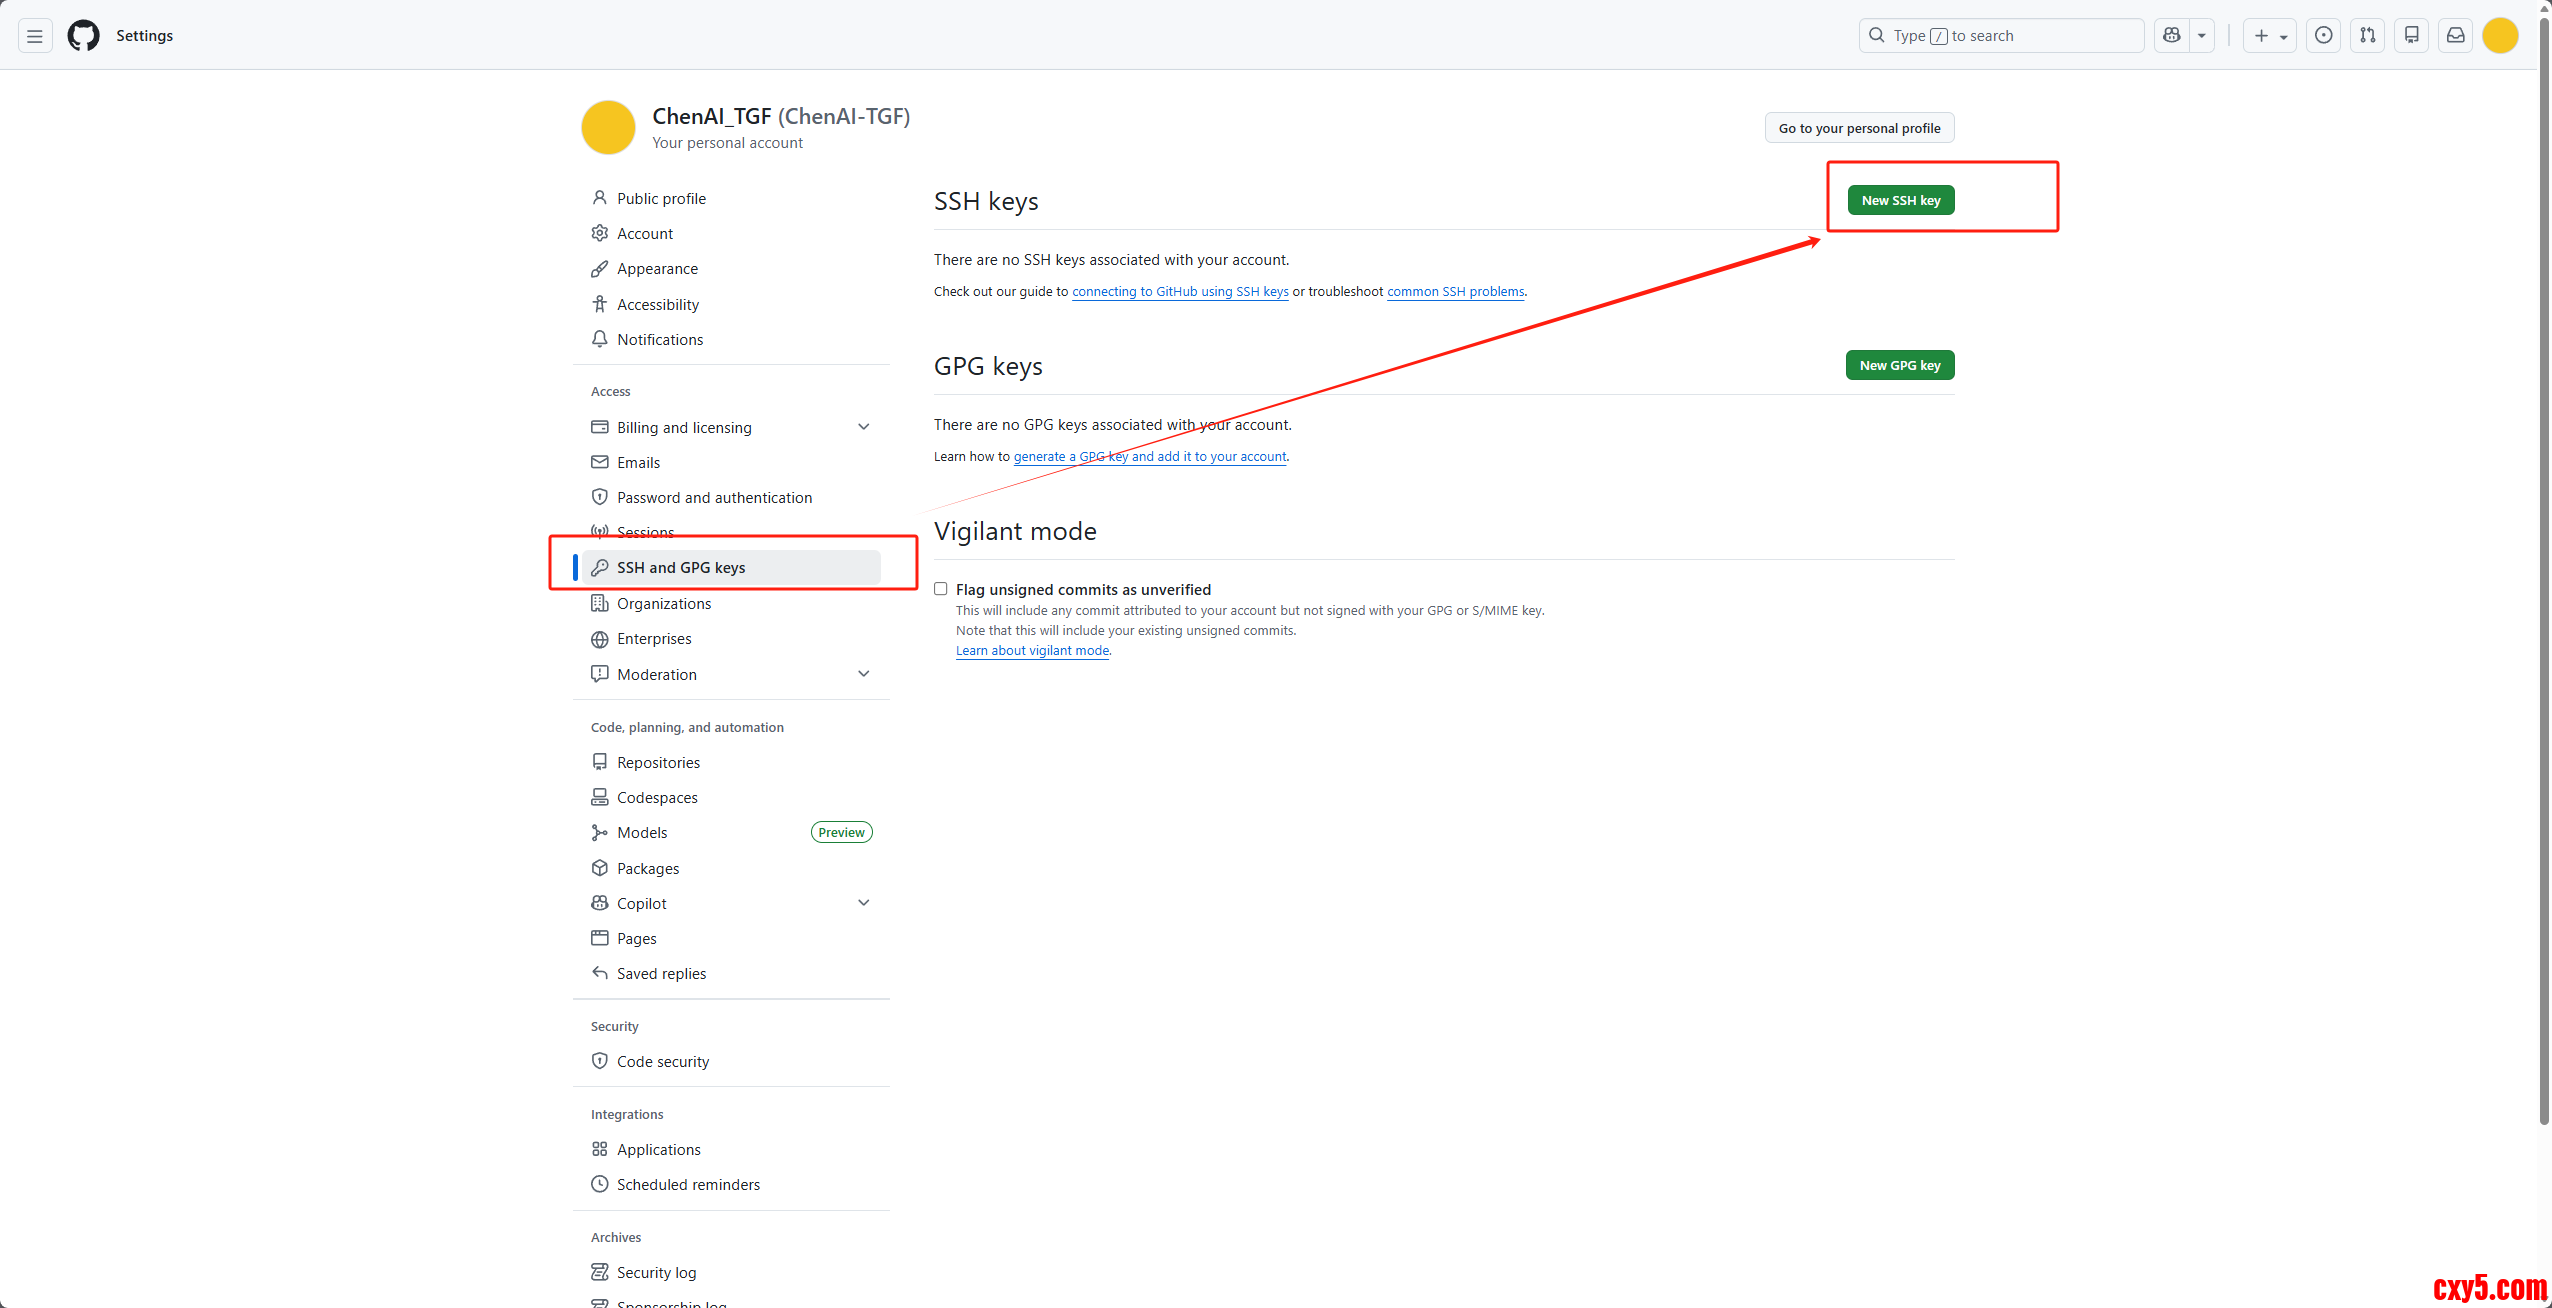Click the New GPG key button
Image resolution: width=2552 pixels, height=1308 pixels.
click(1899, 365)
